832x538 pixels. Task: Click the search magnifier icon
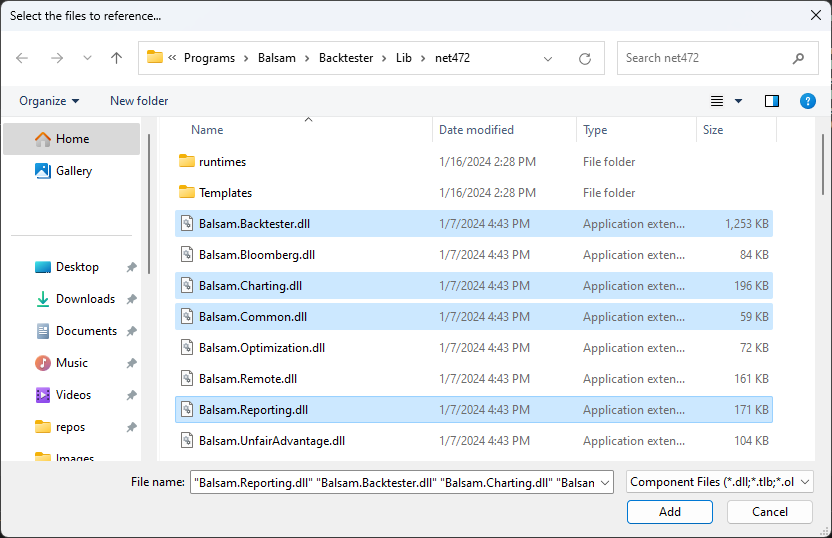[798, 58]
